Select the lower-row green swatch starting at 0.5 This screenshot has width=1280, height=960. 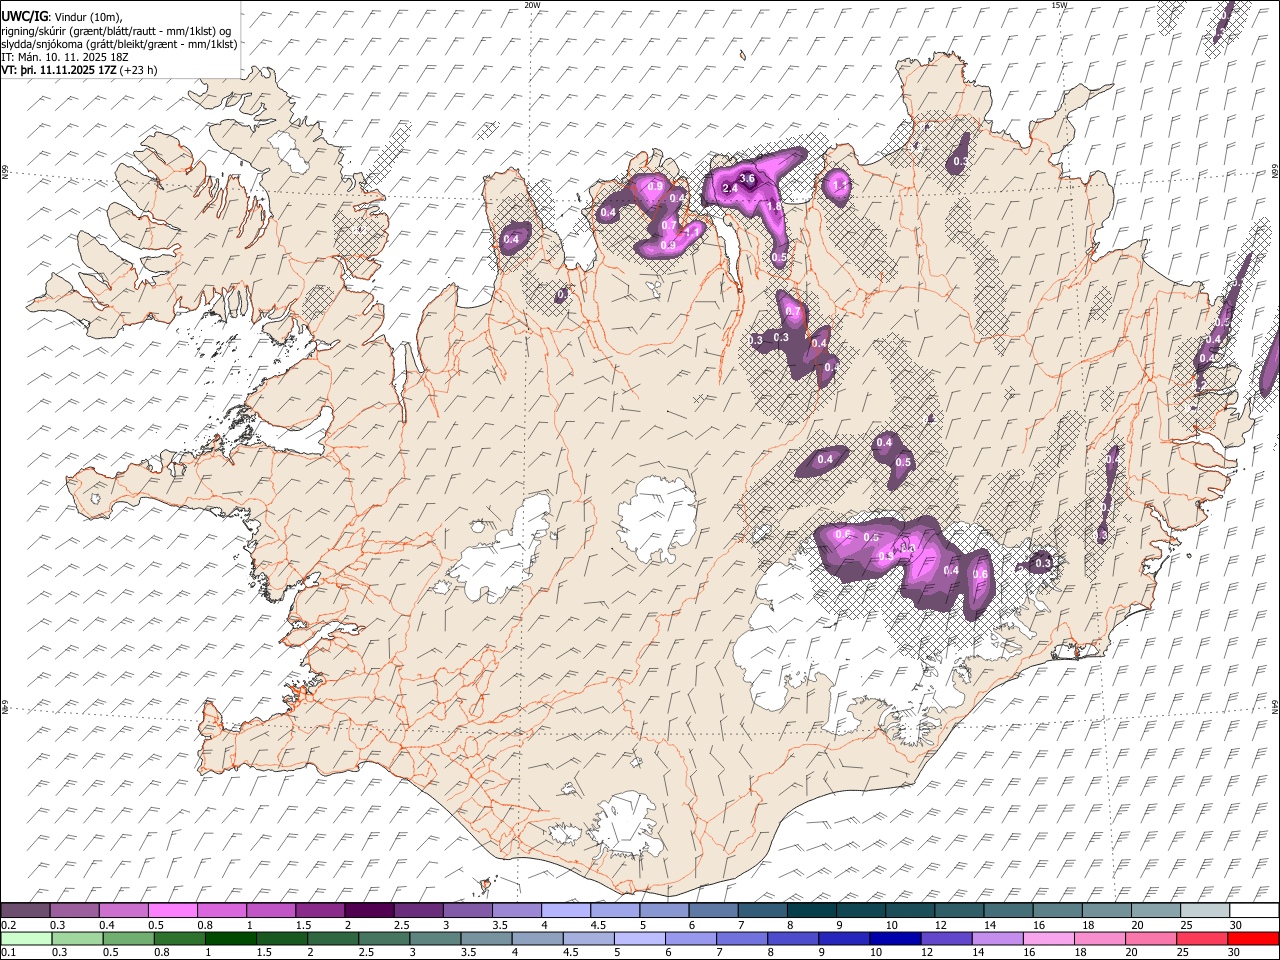pyautogui.click(x=128, y=938)
